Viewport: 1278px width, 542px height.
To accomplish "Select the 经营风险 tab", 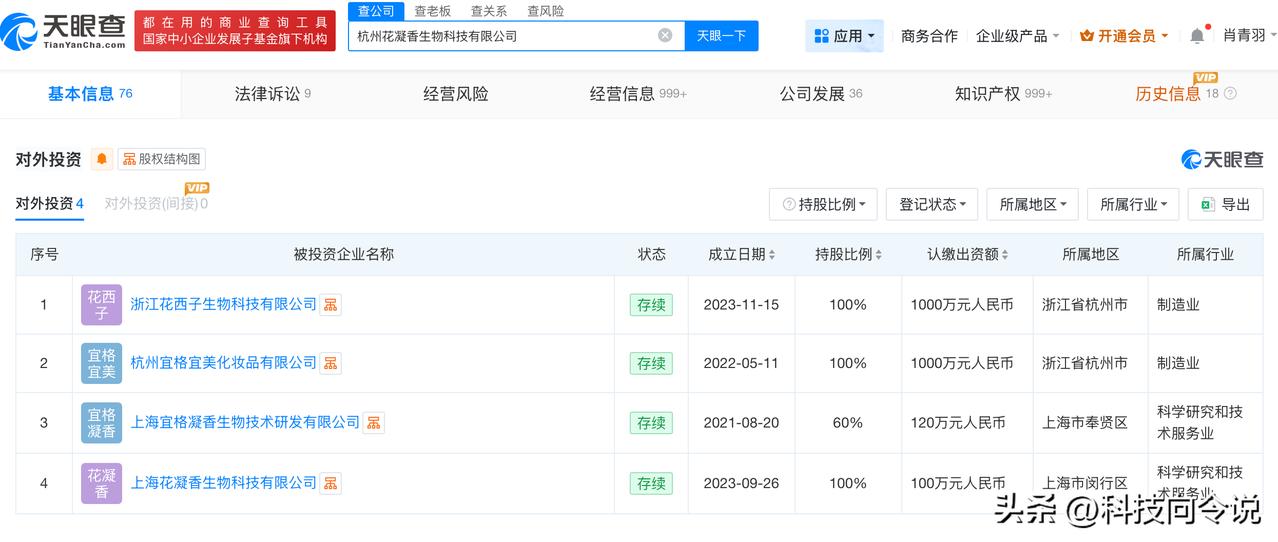I will (456, 94).
